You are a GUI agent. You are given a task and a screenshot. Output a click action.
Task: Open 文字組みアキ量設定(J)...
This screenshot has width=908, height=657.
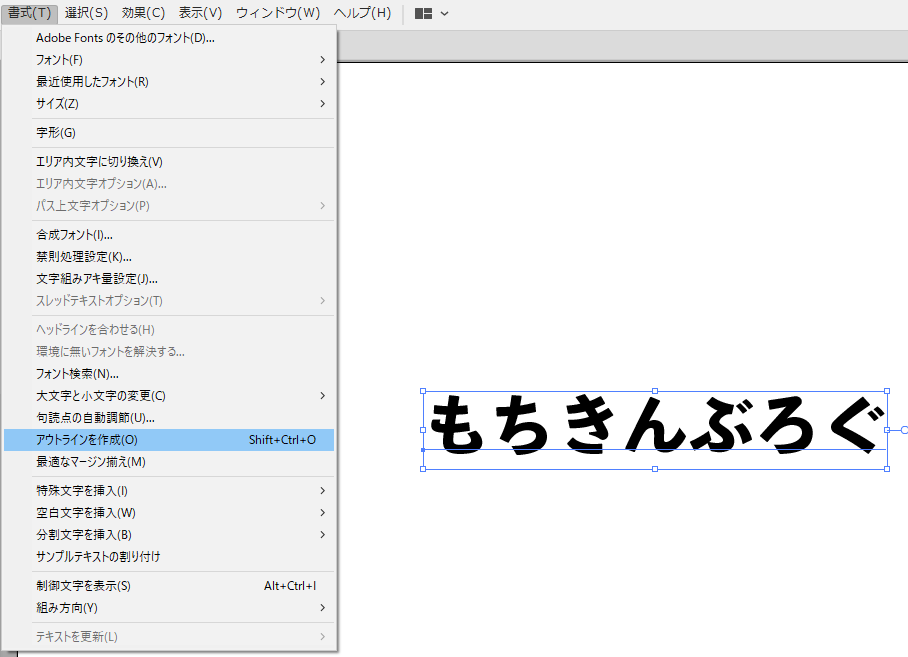pyautogui.click(x=169, y=278)
